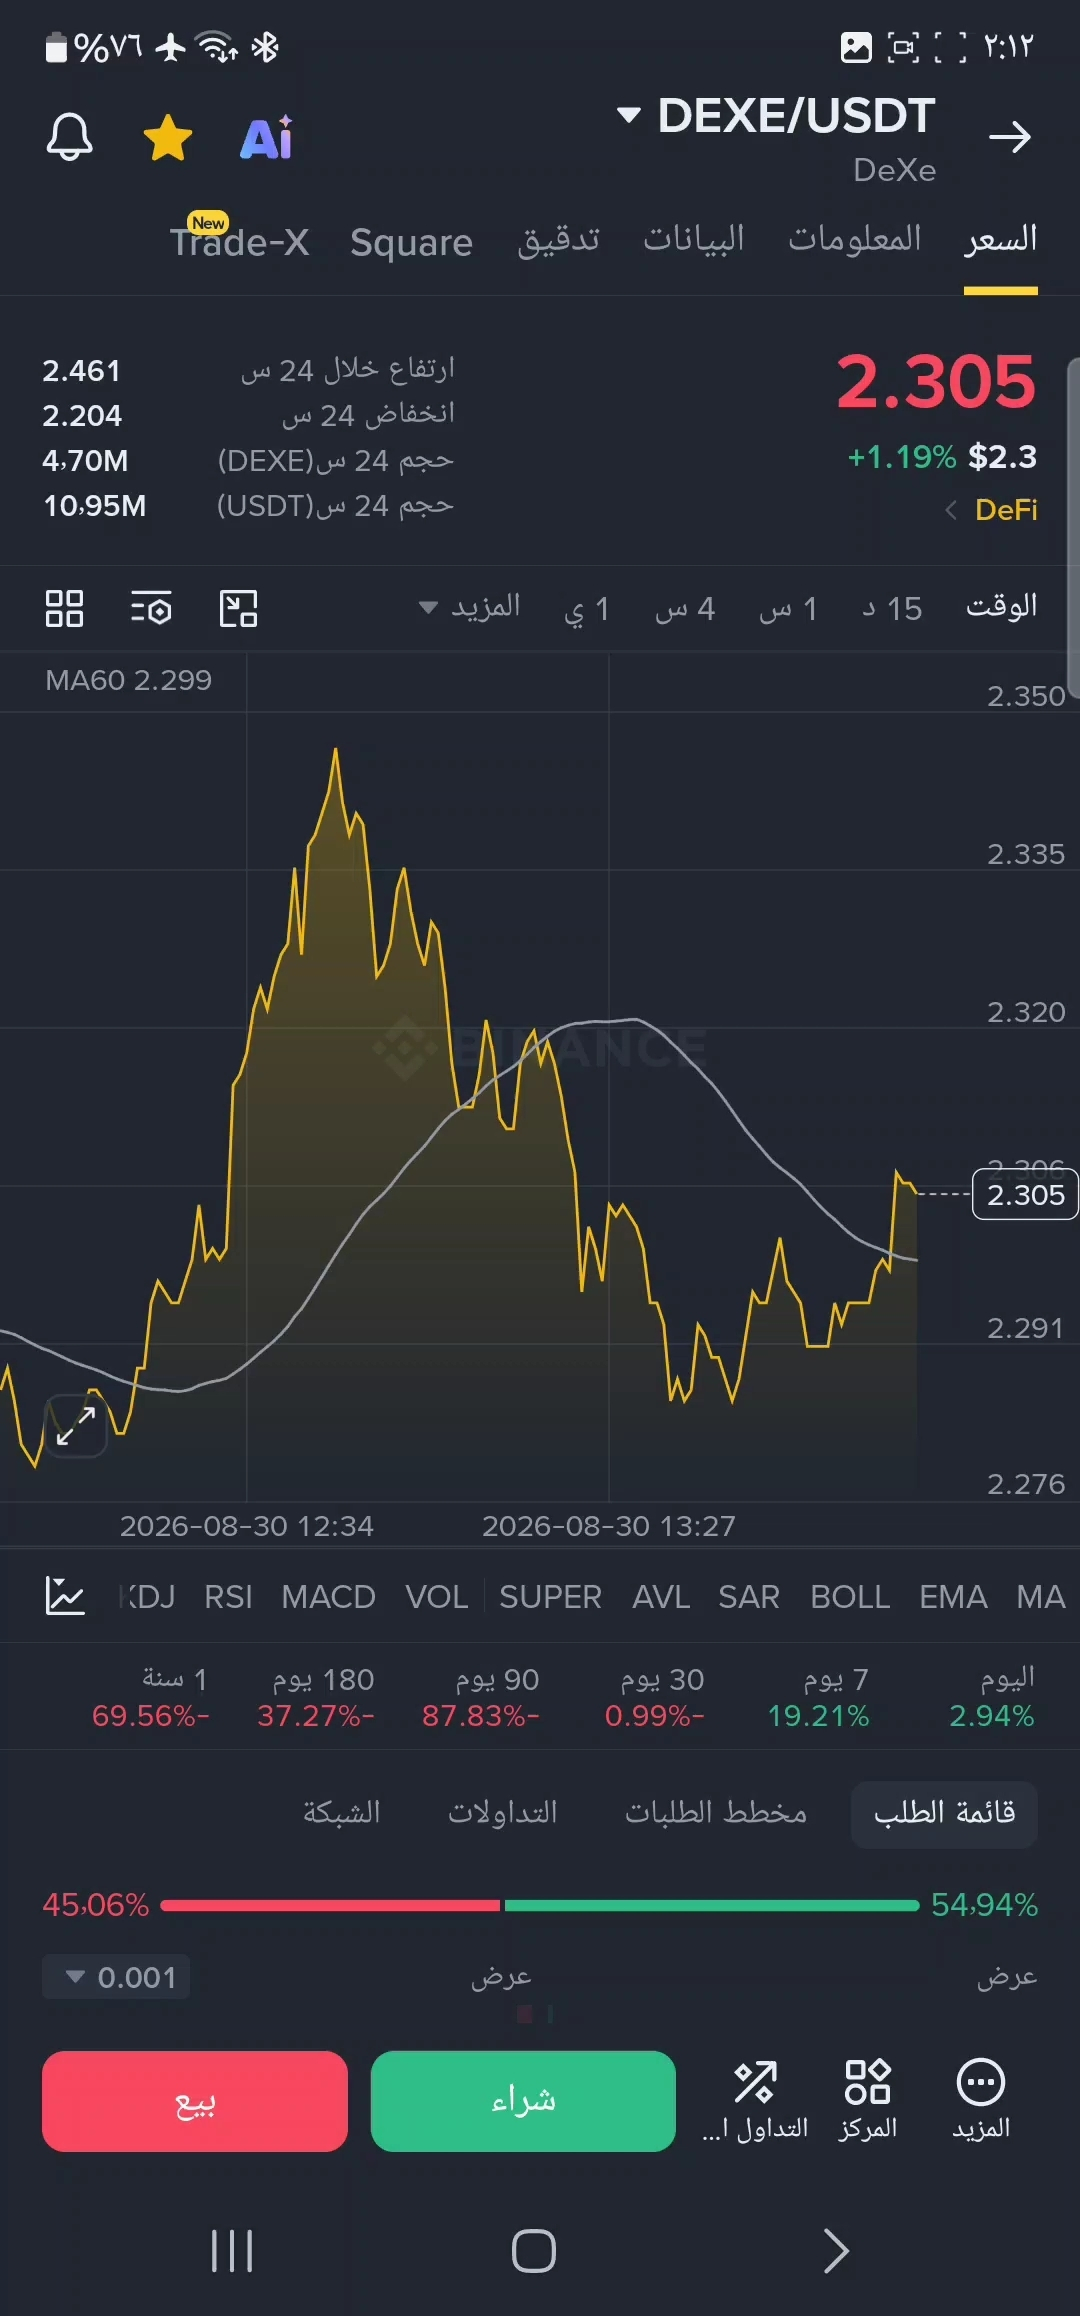Open the التداول trading tools icon
The image size is (1080, 2316).
[755, 2099]
